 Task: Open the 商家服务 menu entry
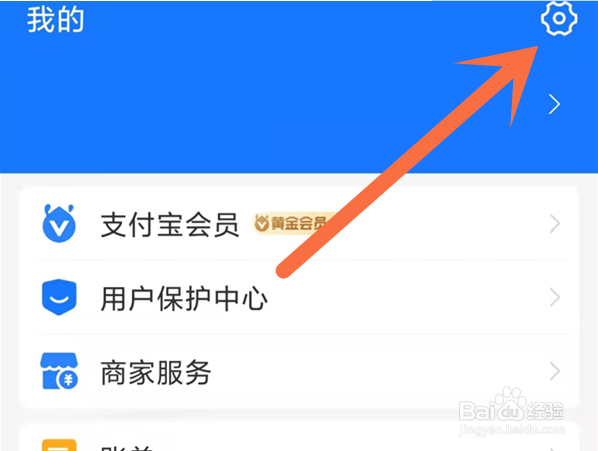point(299,371)
